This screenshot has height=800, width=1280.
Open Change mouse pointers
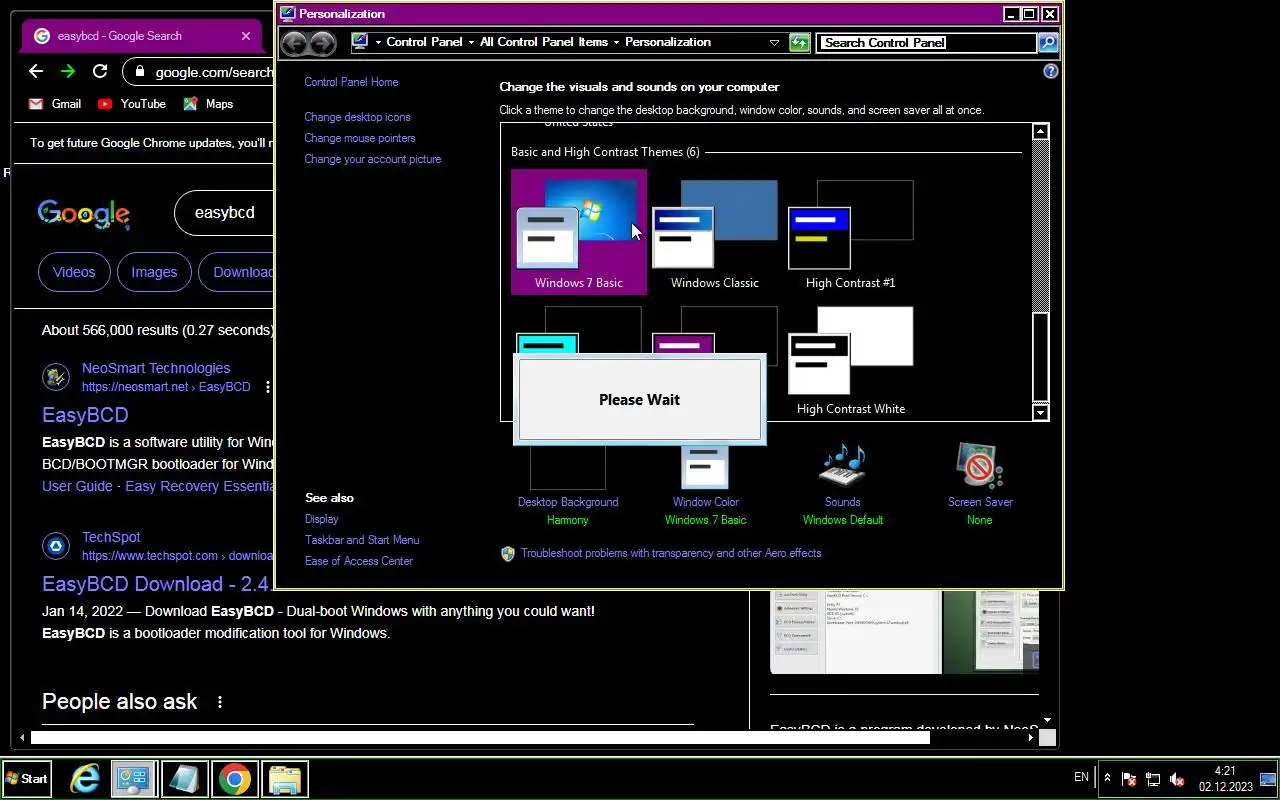click(x=360, y=138)
